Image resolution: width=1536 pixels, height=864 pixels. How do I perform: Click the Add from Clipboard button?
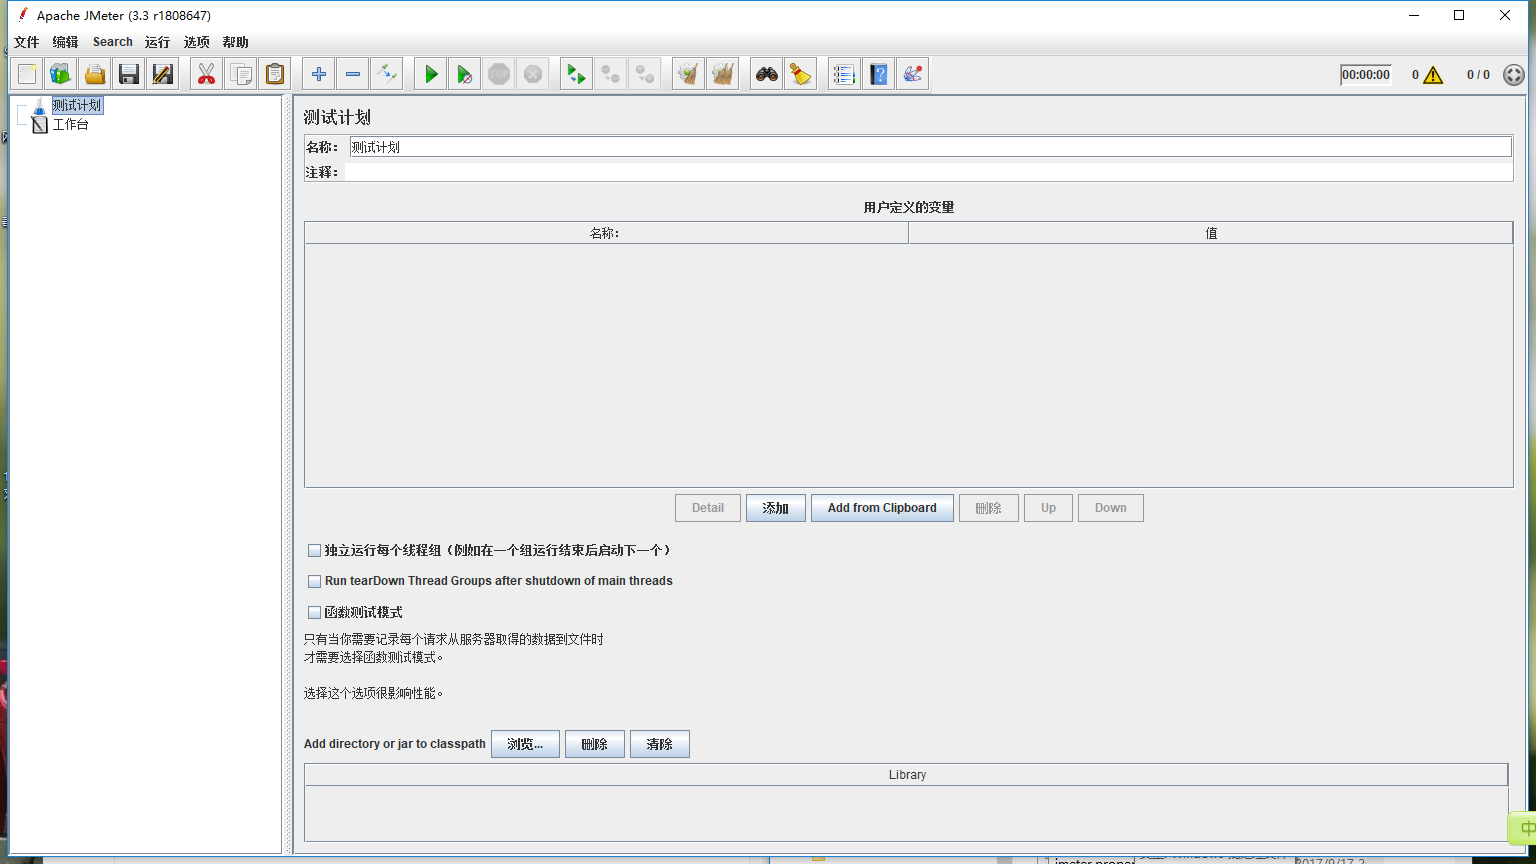[x=882, y=508]
